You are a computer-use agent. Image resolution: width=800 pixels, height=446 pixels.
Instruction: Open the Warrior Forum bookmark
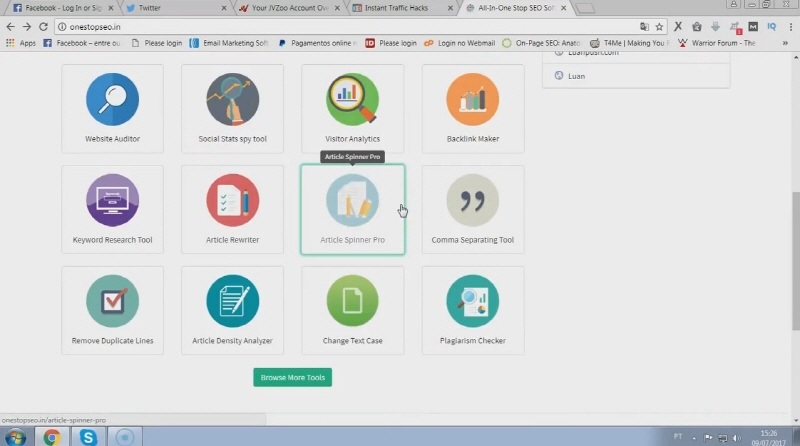[x=717, y=43]
